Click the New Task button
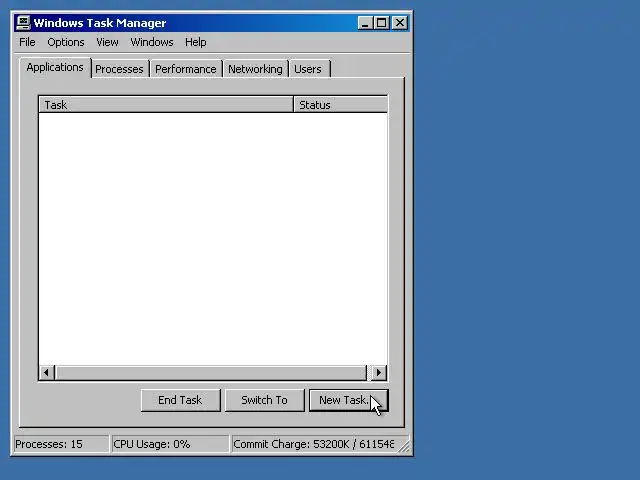The image size is (640, 480). pyautogui.click(x=349, y=400)
